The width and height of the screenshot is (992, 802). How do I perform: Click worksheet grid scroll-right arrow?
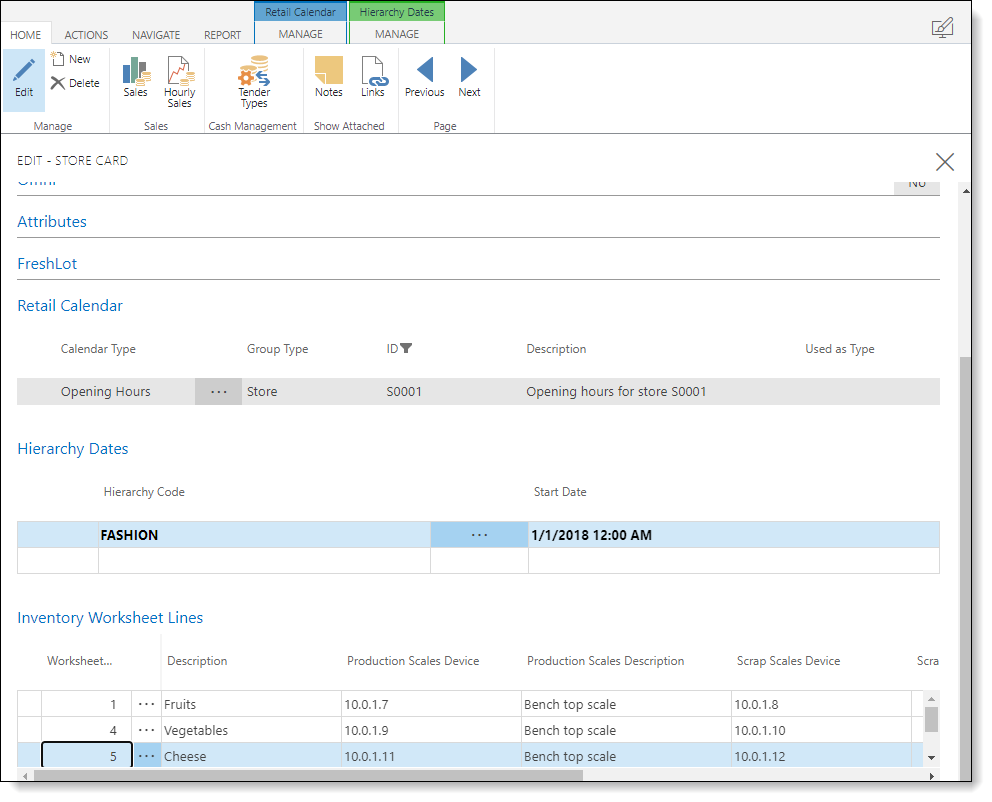932,776
